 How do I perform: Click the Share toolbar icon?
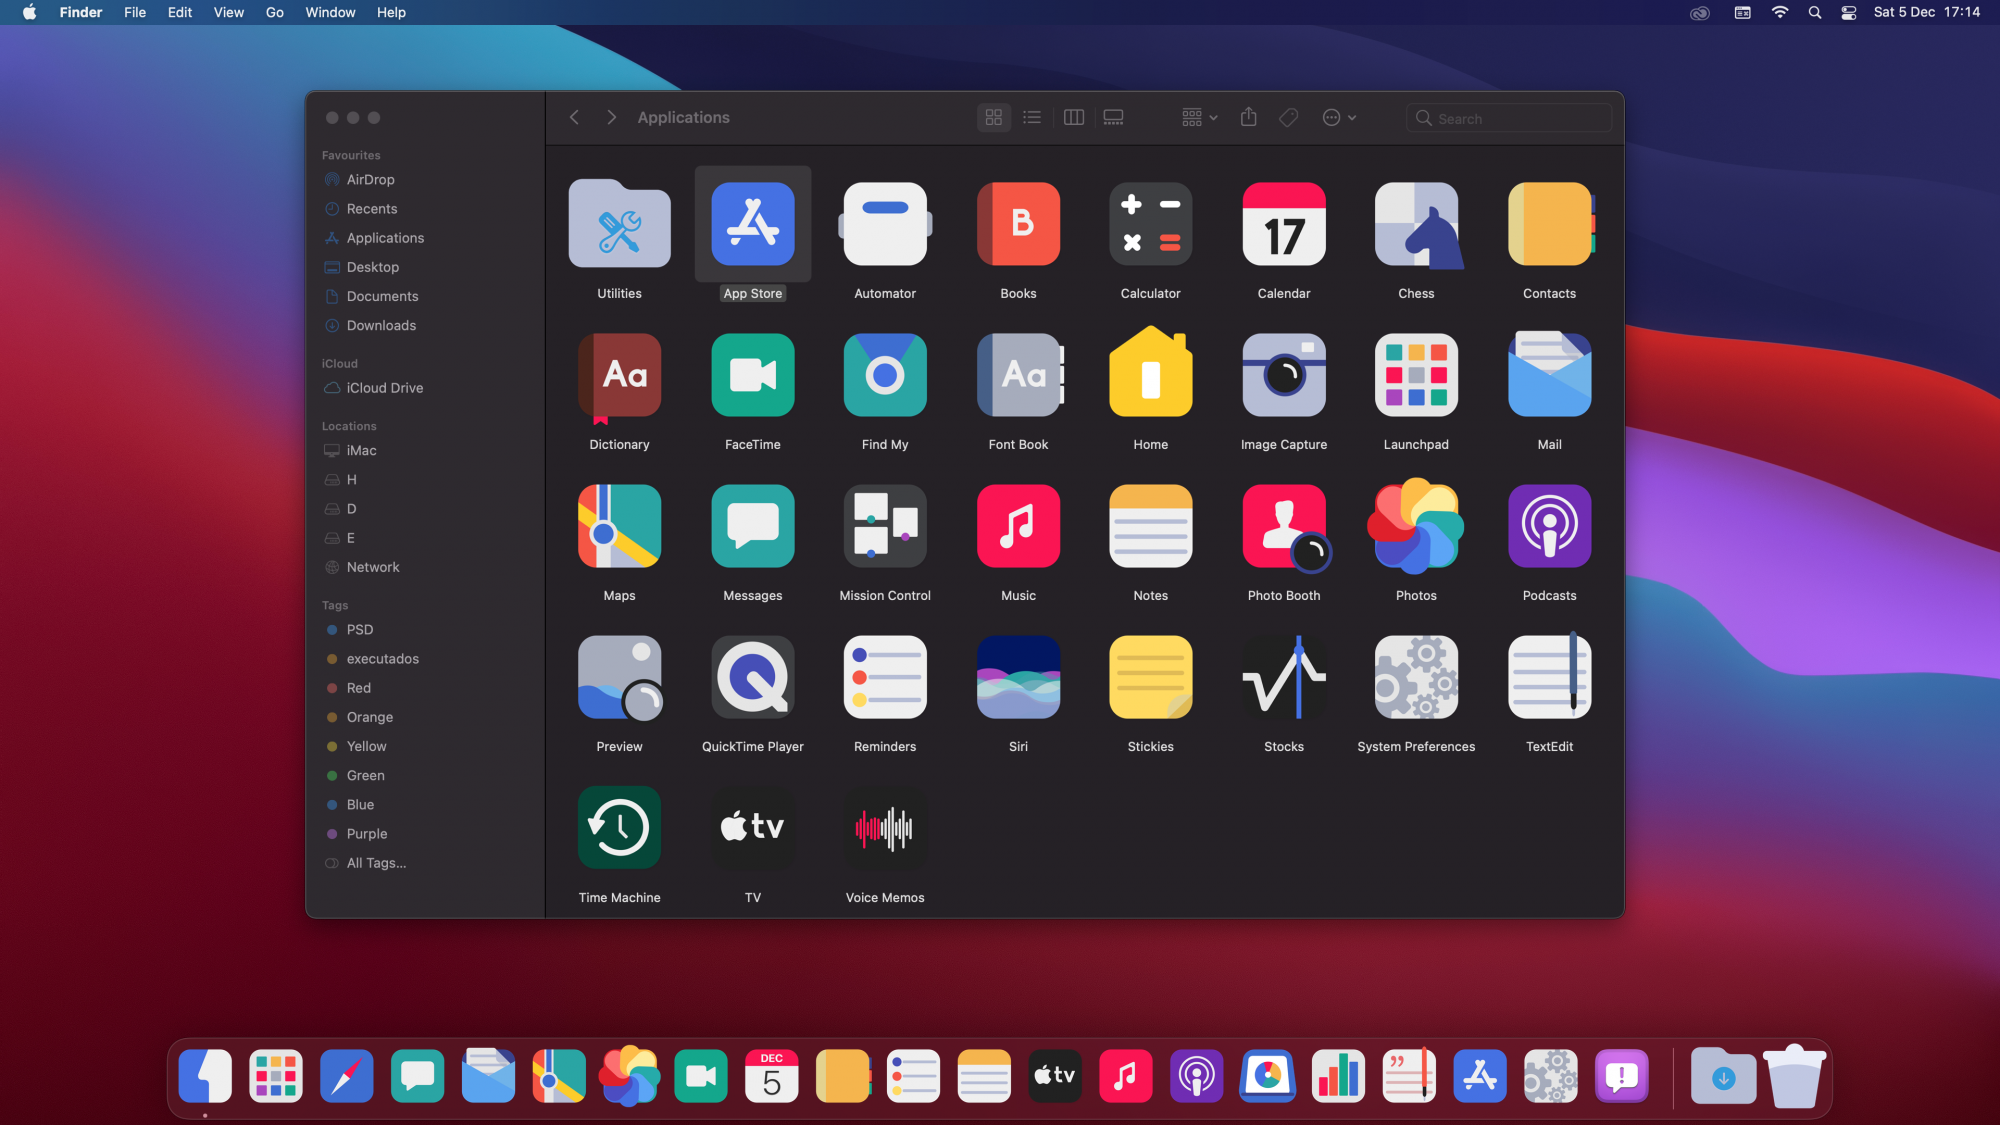coord(1248,118)
